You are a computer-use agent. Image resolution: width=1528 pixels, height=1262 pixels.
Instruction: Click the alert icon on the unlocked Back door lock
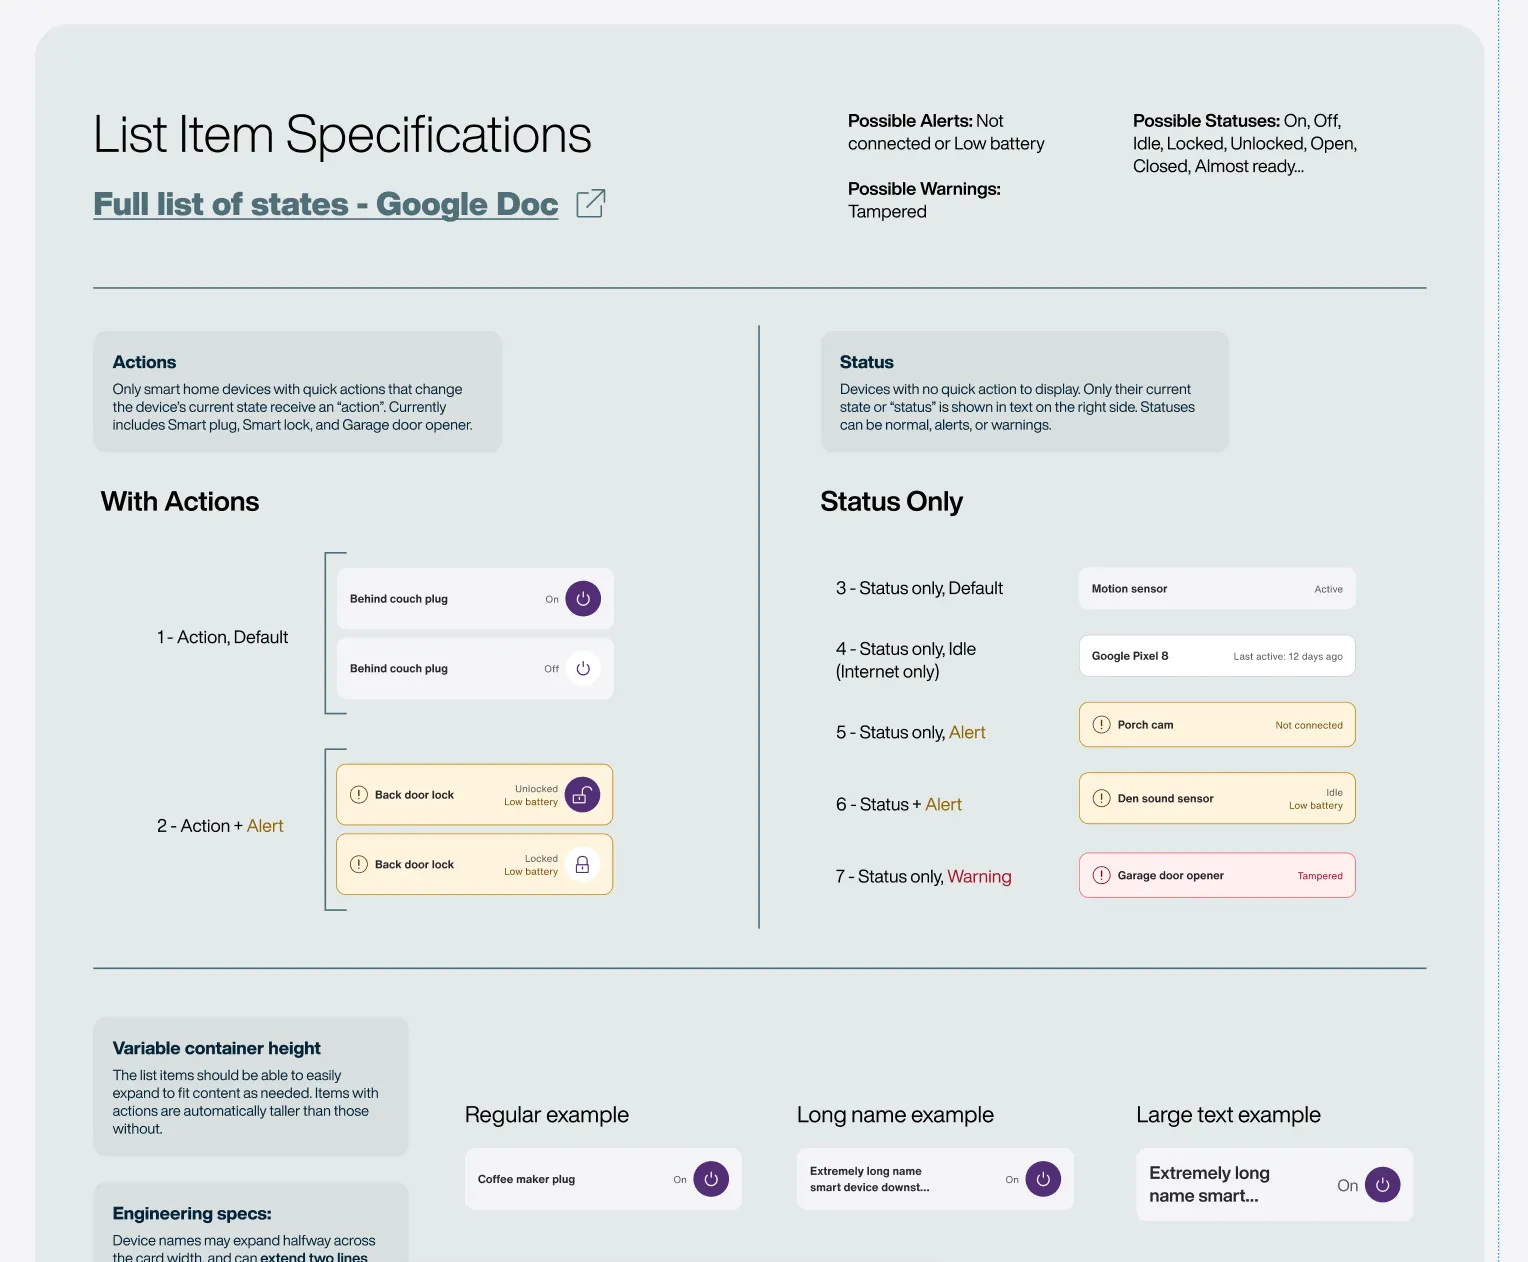click(x=357, y=794)
